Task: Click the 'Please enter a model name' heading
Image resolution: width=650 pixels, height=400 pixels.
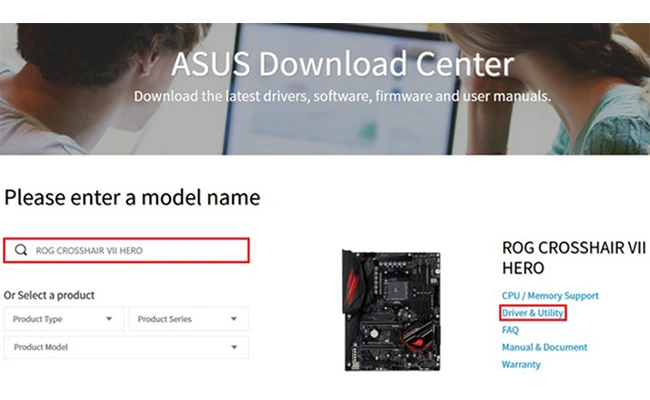Action: tap(132, 198)
